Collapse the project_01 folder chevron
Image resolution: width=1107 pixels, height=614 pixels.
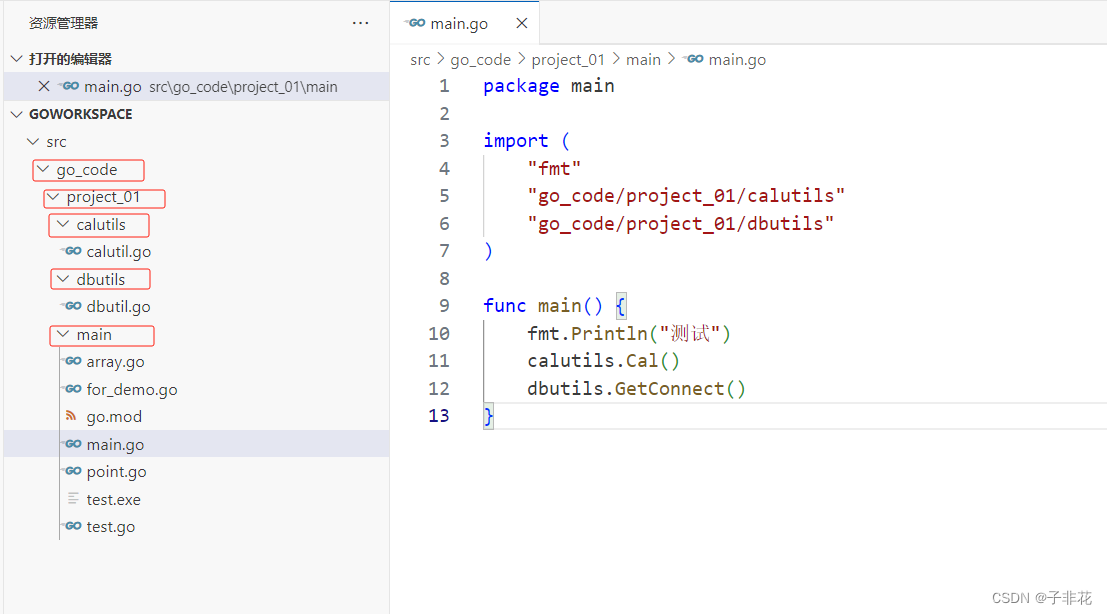pos(53,196)
